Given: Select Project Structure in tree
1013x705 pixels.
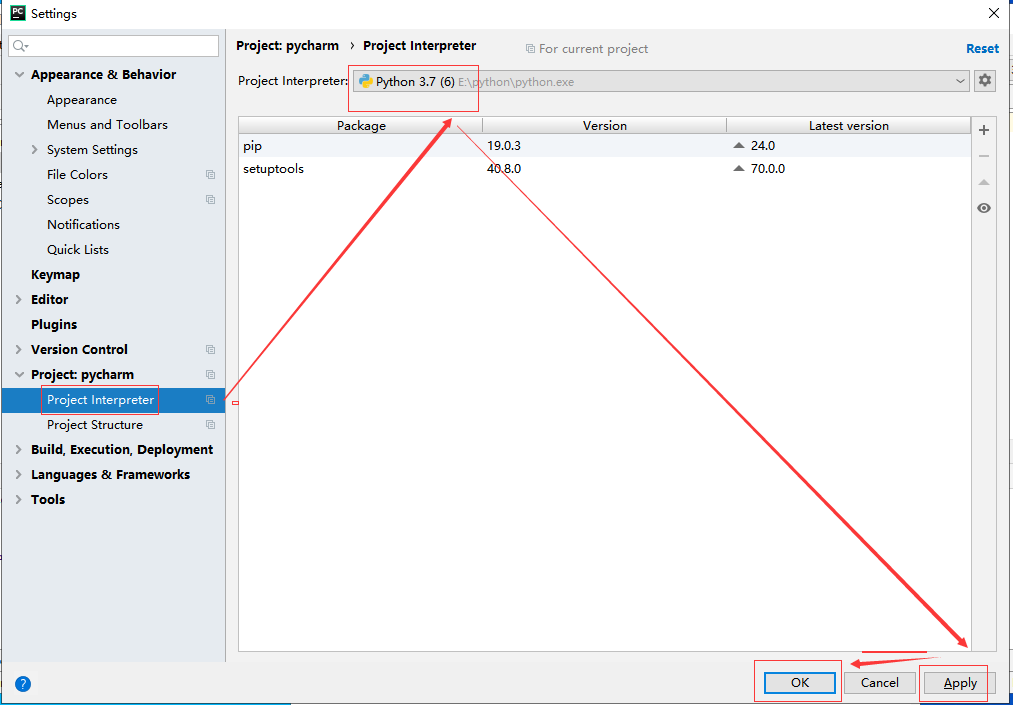Looking at the screenshot, I should pos(95,425).
